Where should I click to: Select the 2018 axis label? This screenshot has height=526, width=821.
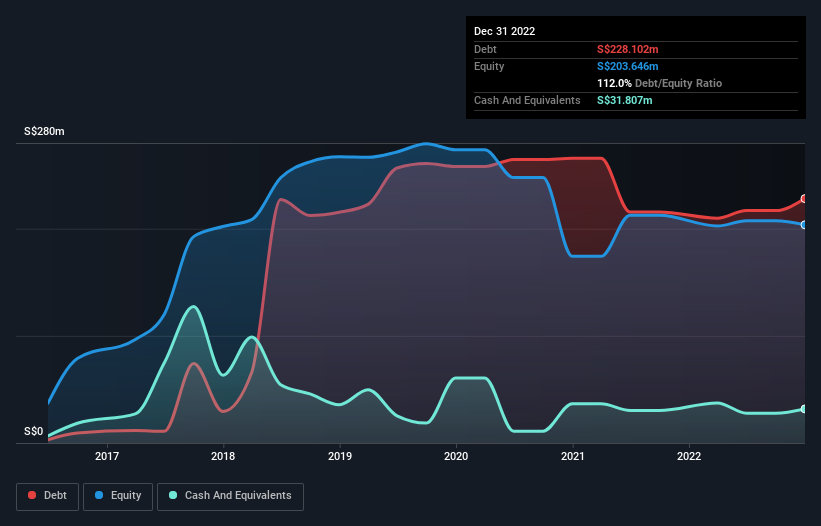coord(223,456)
